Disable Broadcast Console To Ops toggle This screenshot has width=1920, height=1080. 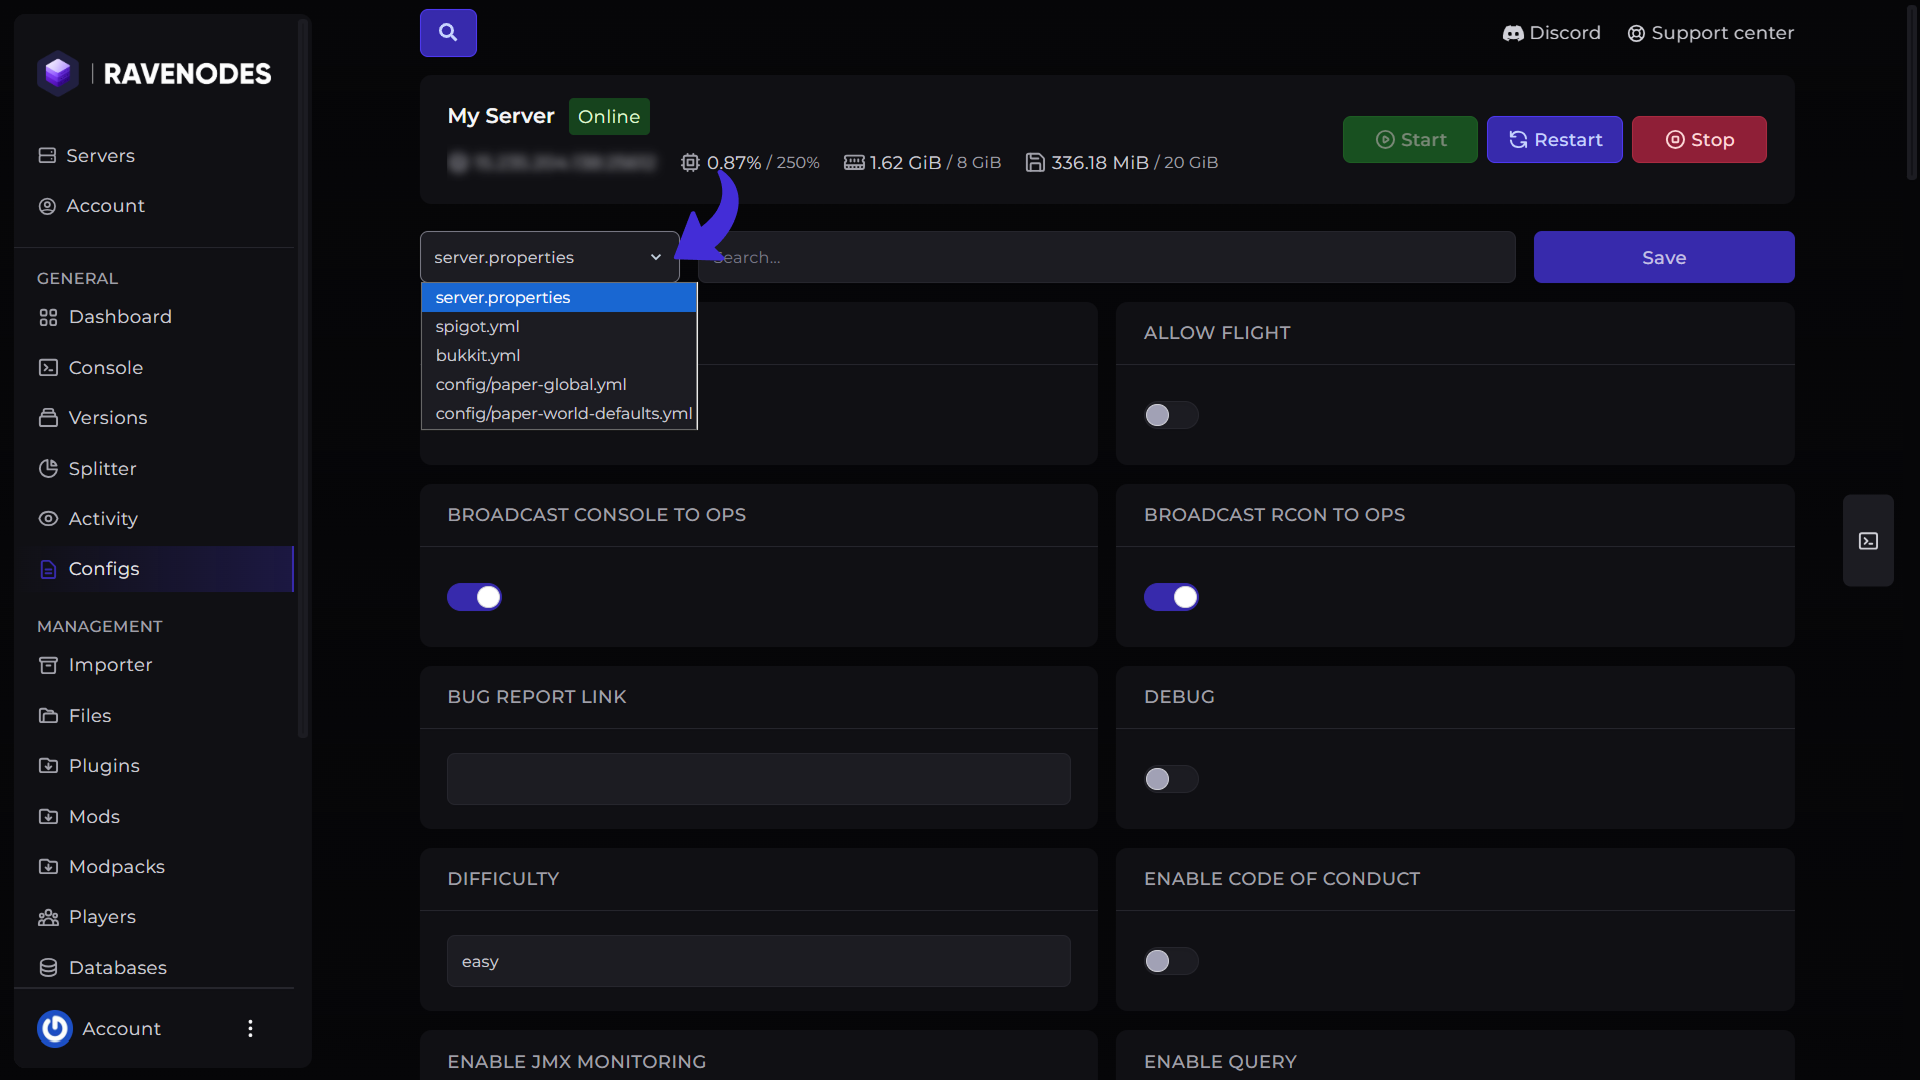tap(474, 597)
